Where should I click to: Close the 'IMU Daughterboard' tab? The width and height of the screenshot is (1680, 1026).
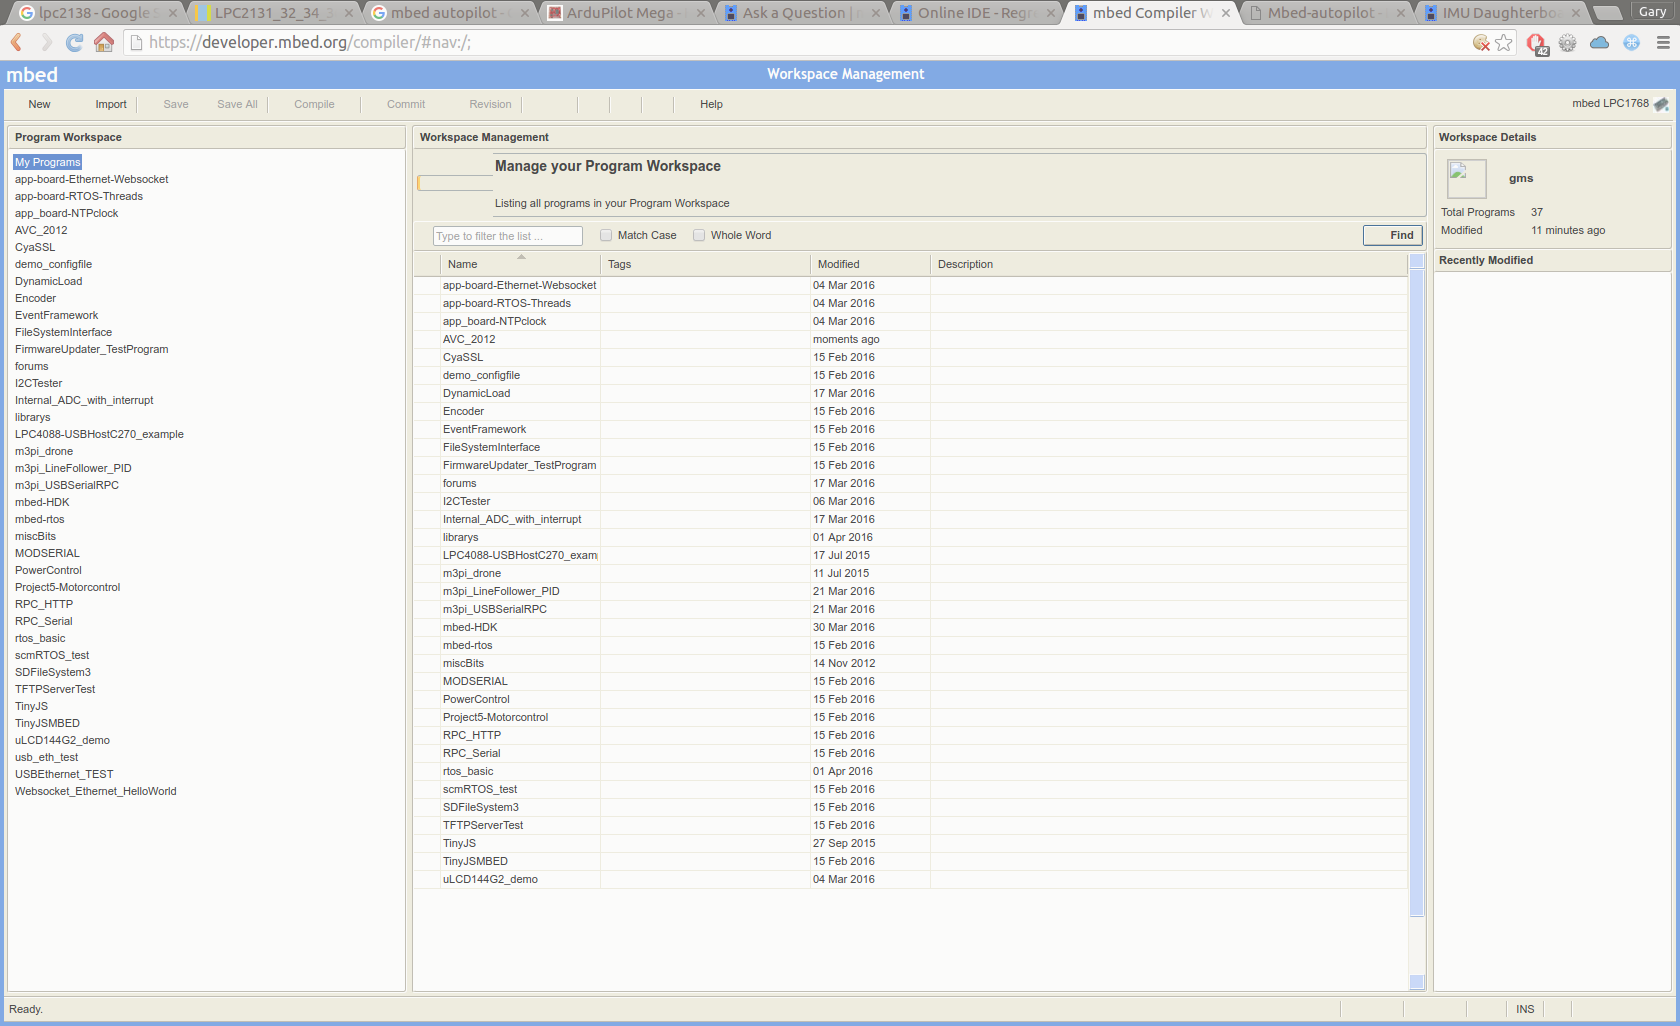pyautogui.click(x=1577, y=13)
